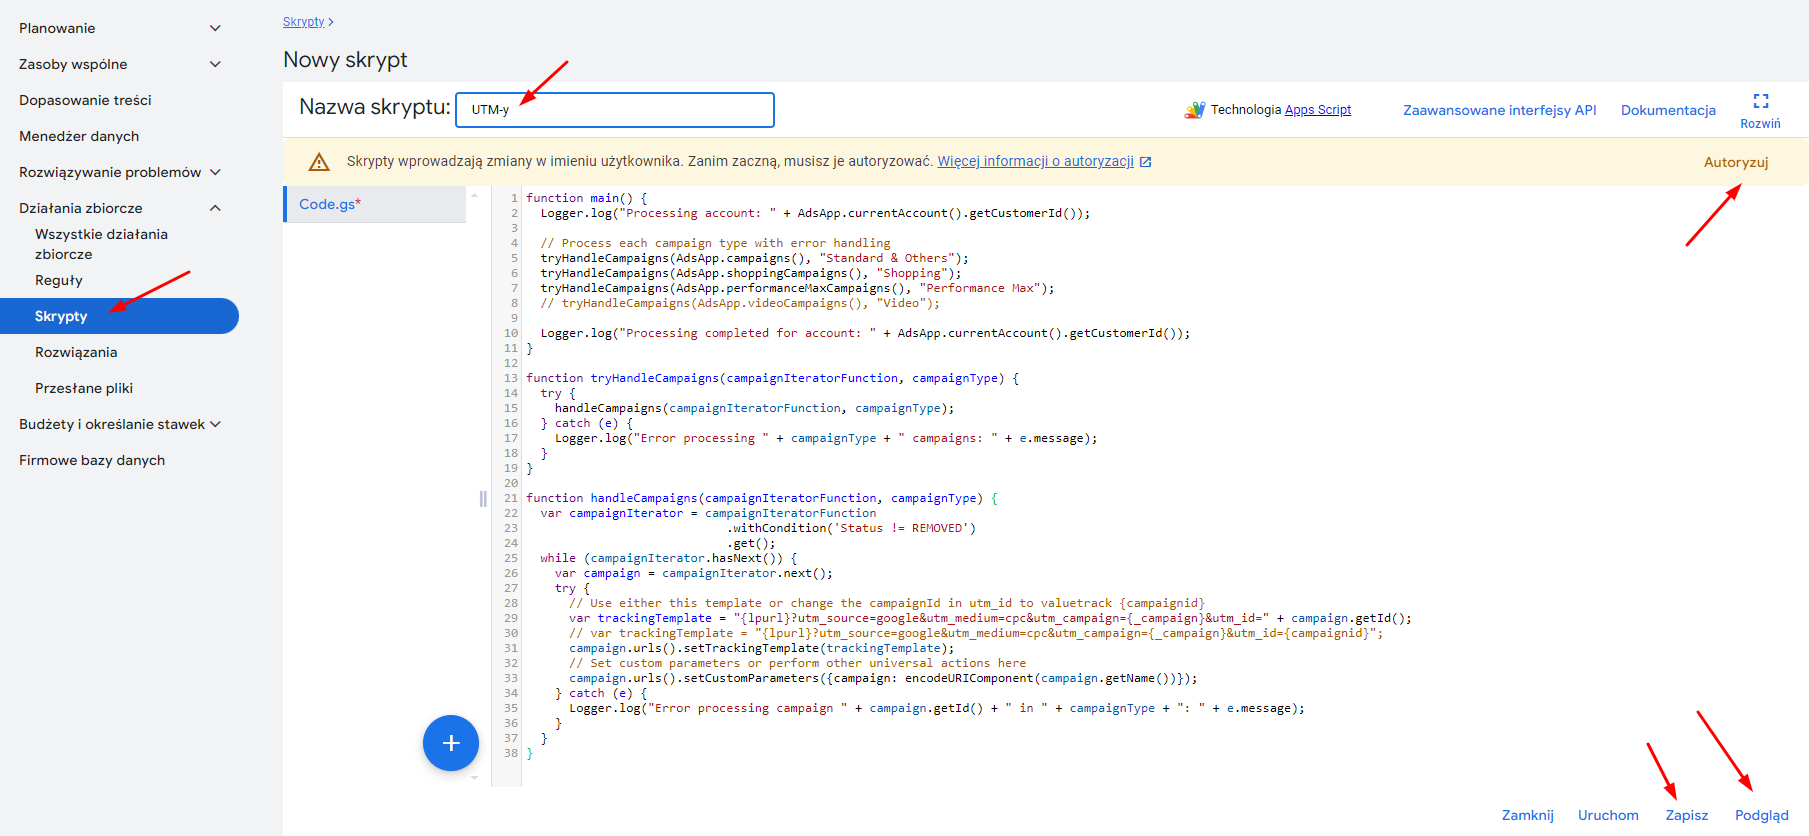Click the file panel resize handle
The image size is (1809, 836).
pyautogui.click(x=483, y=498)
